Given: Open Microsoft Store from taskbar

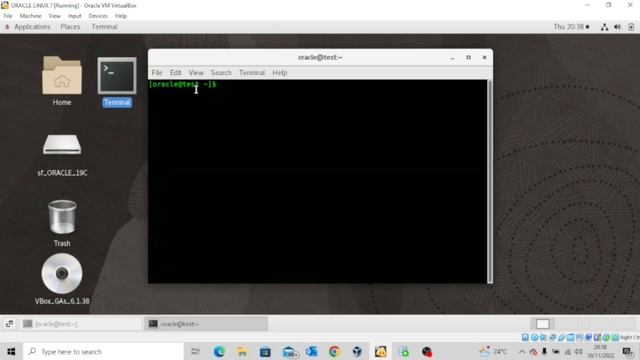Looking at the screenshot, I should 265,351.
